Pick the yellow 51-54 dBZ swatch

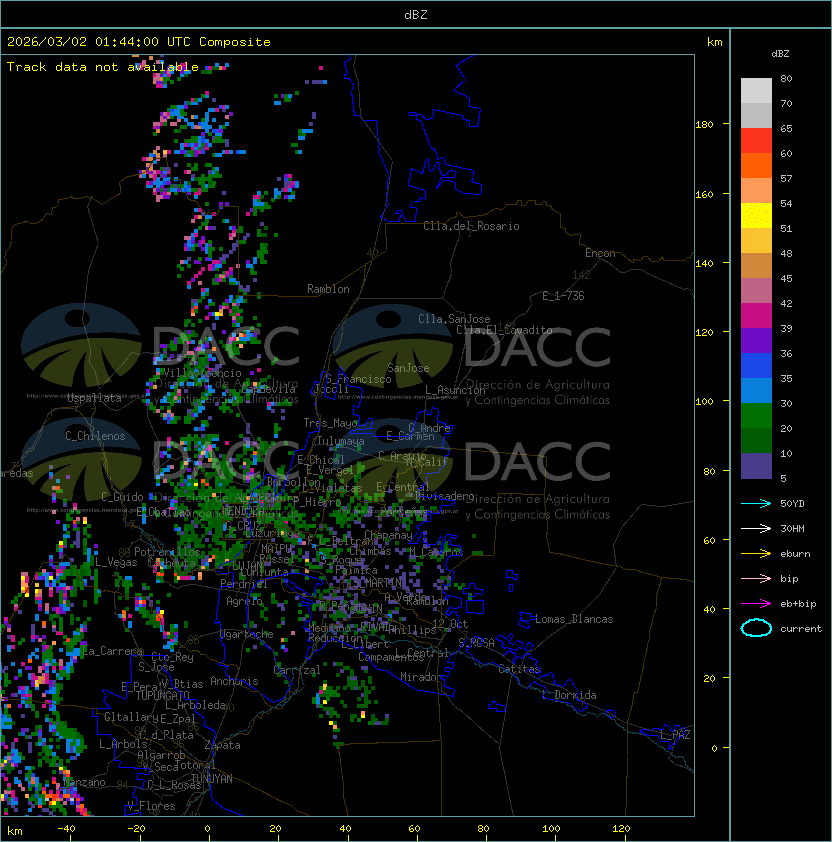756,216
